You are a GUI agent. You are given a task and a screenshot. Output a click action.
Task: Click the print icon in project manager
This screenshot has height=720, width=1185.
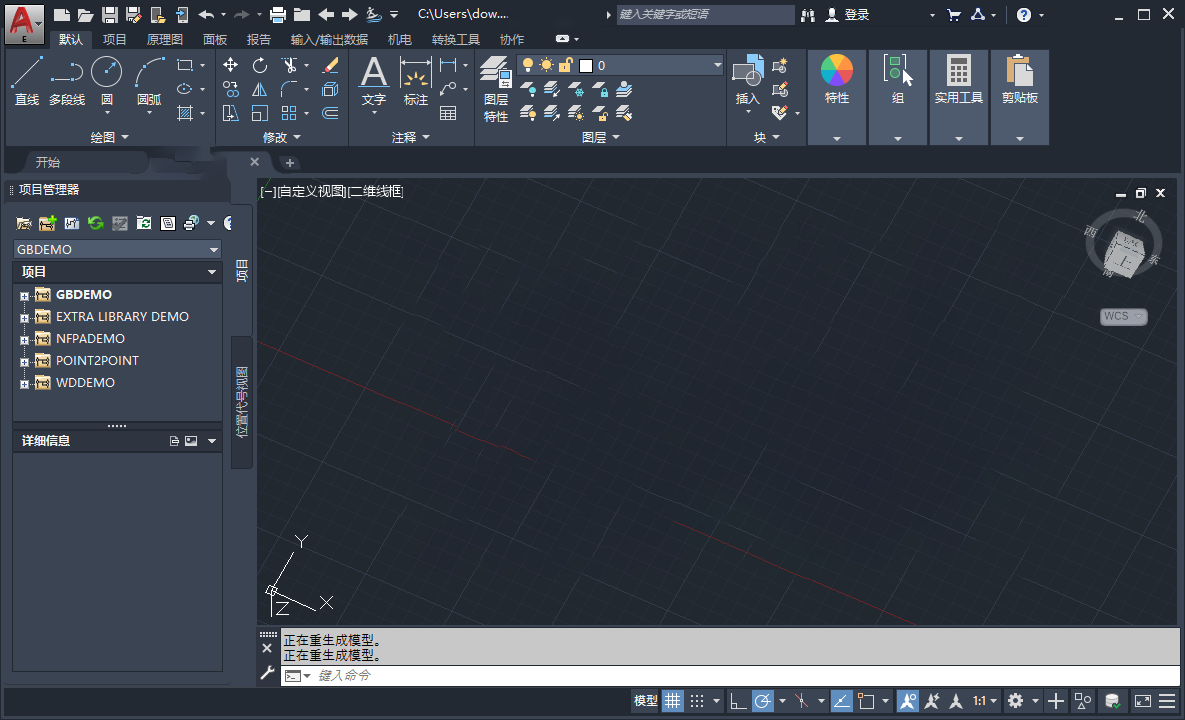(x=191, y=223)
